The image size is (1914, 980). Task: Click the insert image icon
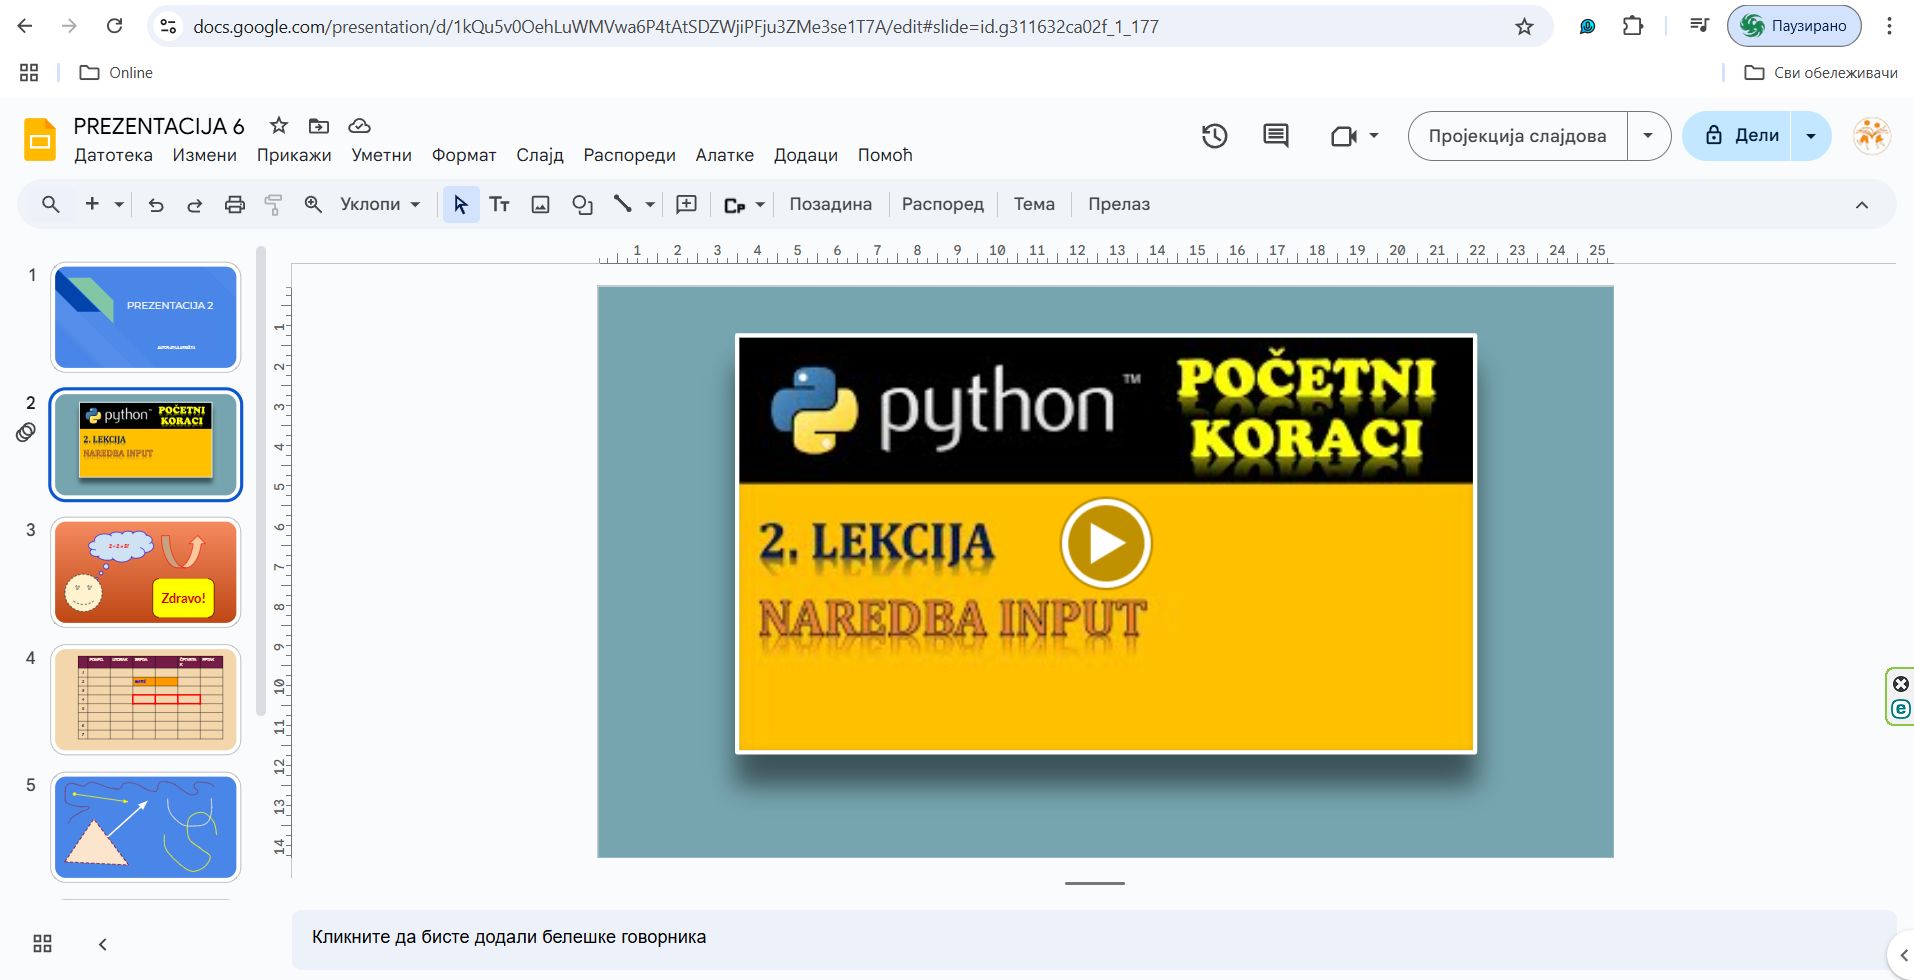point(540,205)
